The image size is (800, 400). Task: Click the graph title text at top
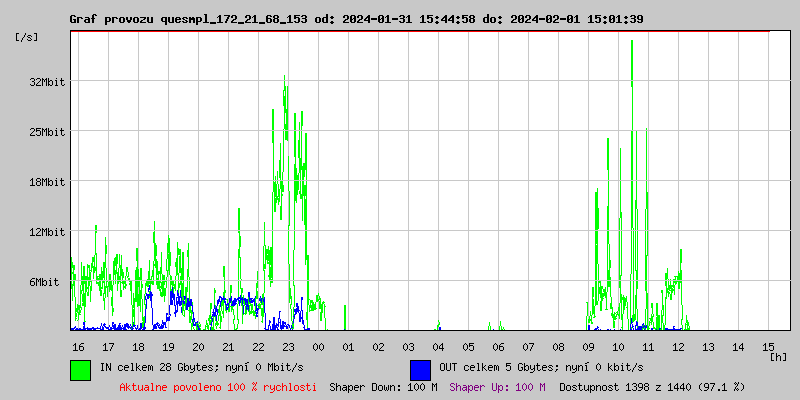click(356, 19)
